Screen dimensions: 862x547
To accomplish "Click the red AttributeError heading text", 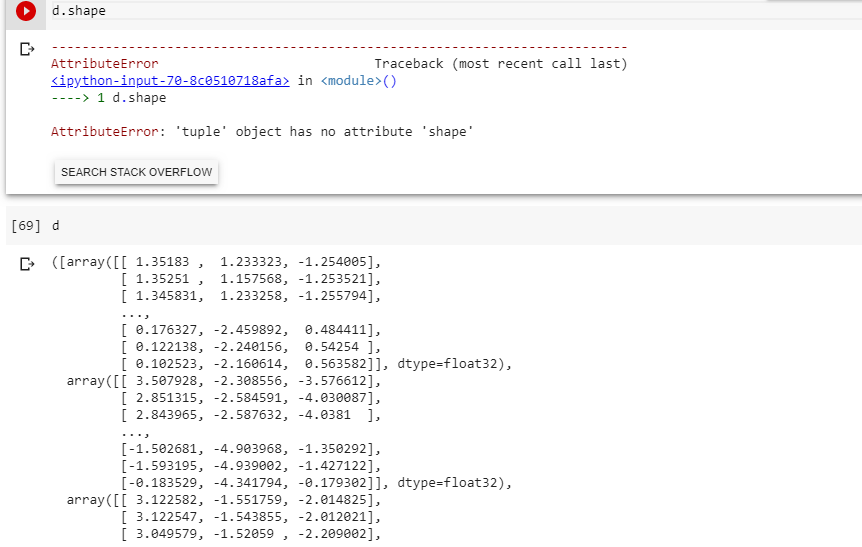I will 104,64.
